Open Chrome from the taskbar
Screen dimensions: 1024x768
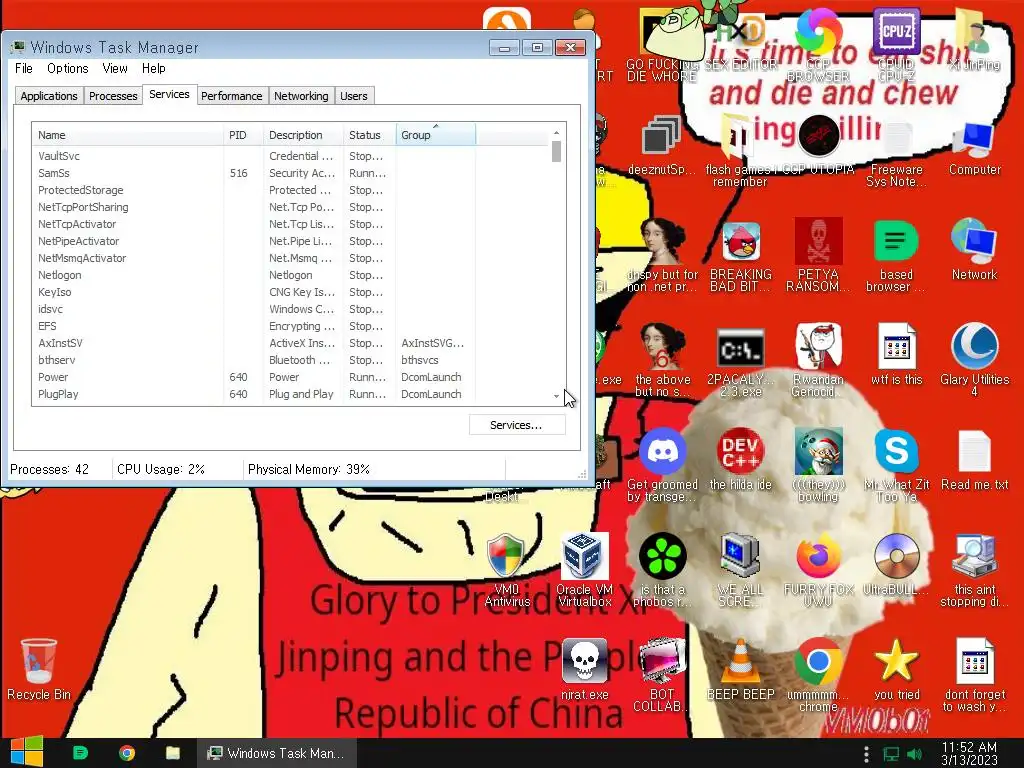tap(127, 753)
